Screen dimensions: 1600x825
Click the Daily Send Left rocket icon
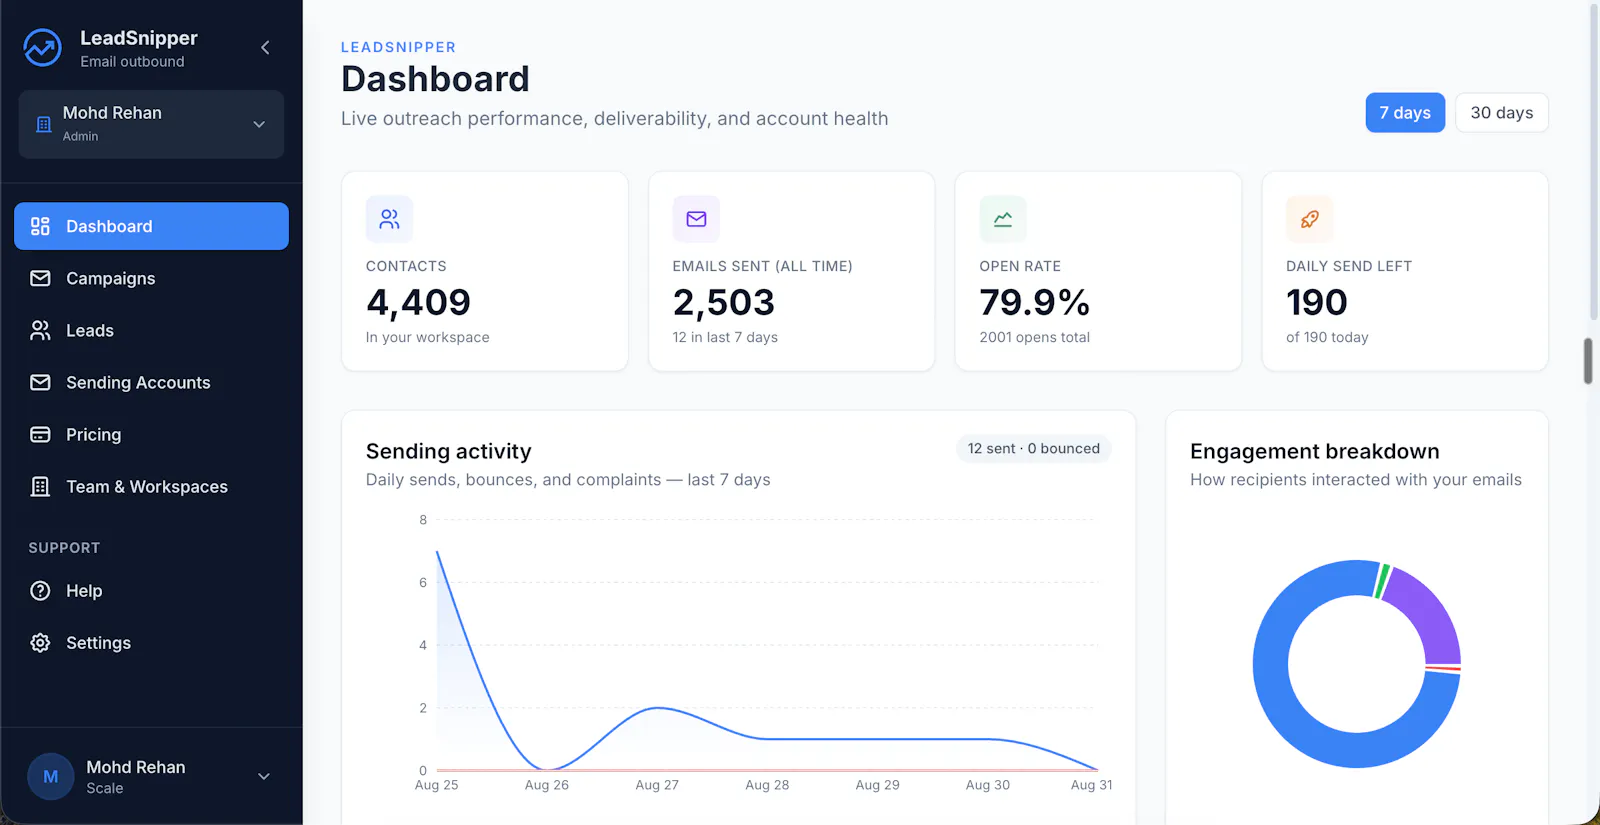coord(1310,219)
